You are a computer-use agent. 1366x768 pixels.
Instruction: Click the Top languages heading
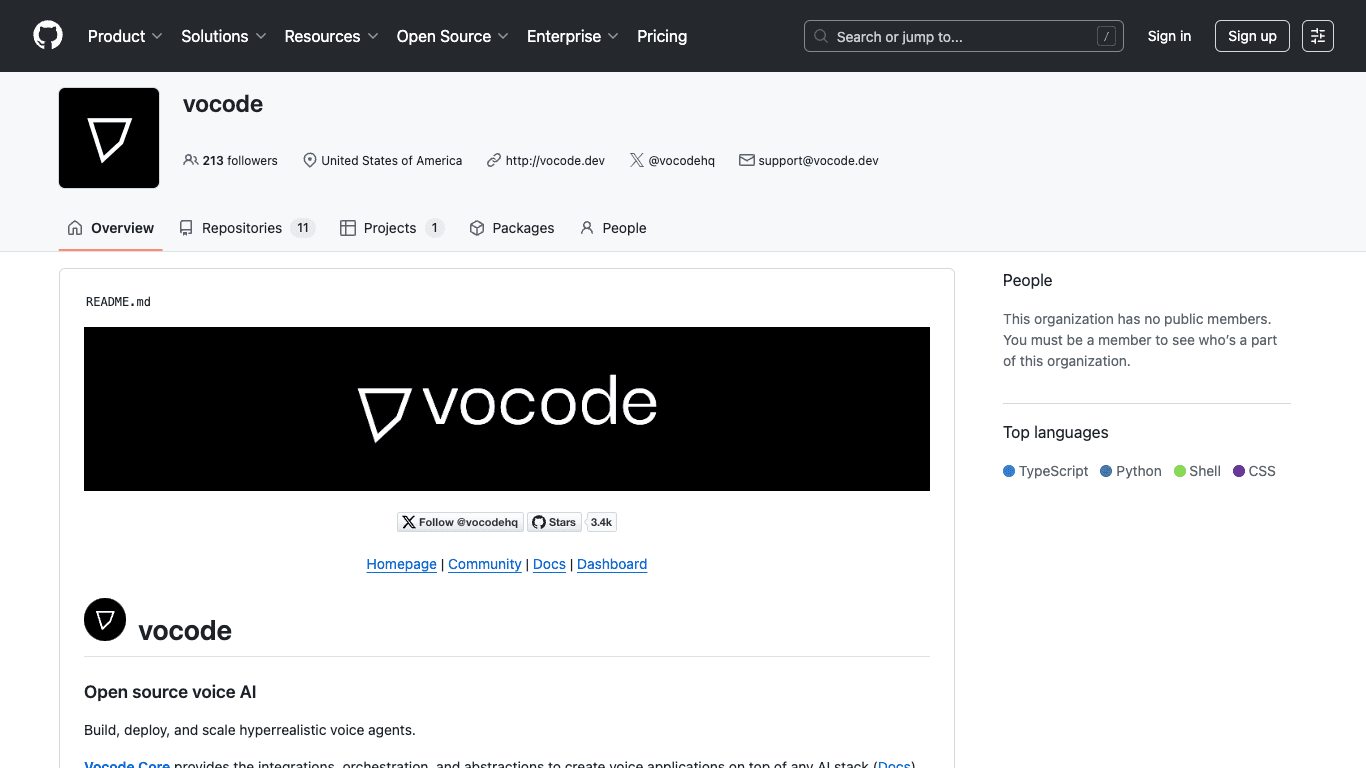1056,433
